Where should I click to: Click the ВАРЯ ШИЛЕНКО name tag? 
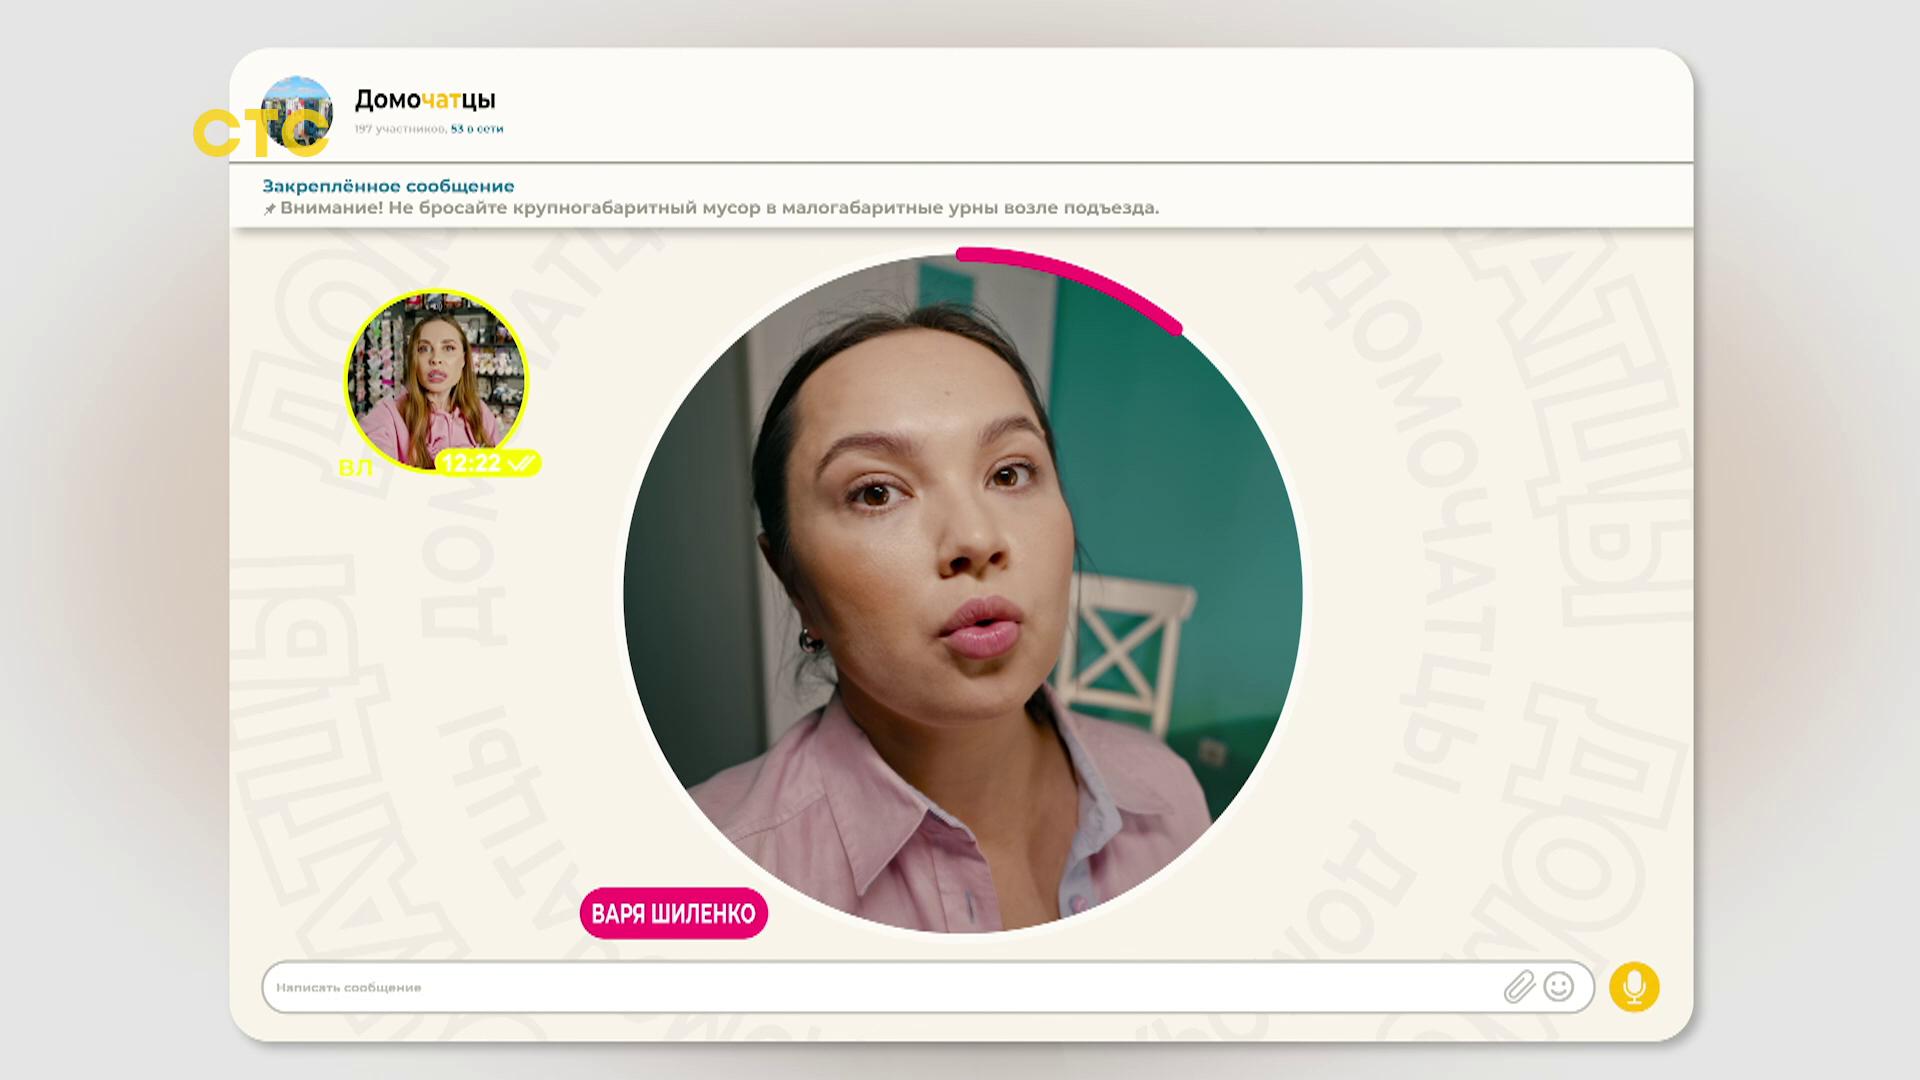[673, 913]
